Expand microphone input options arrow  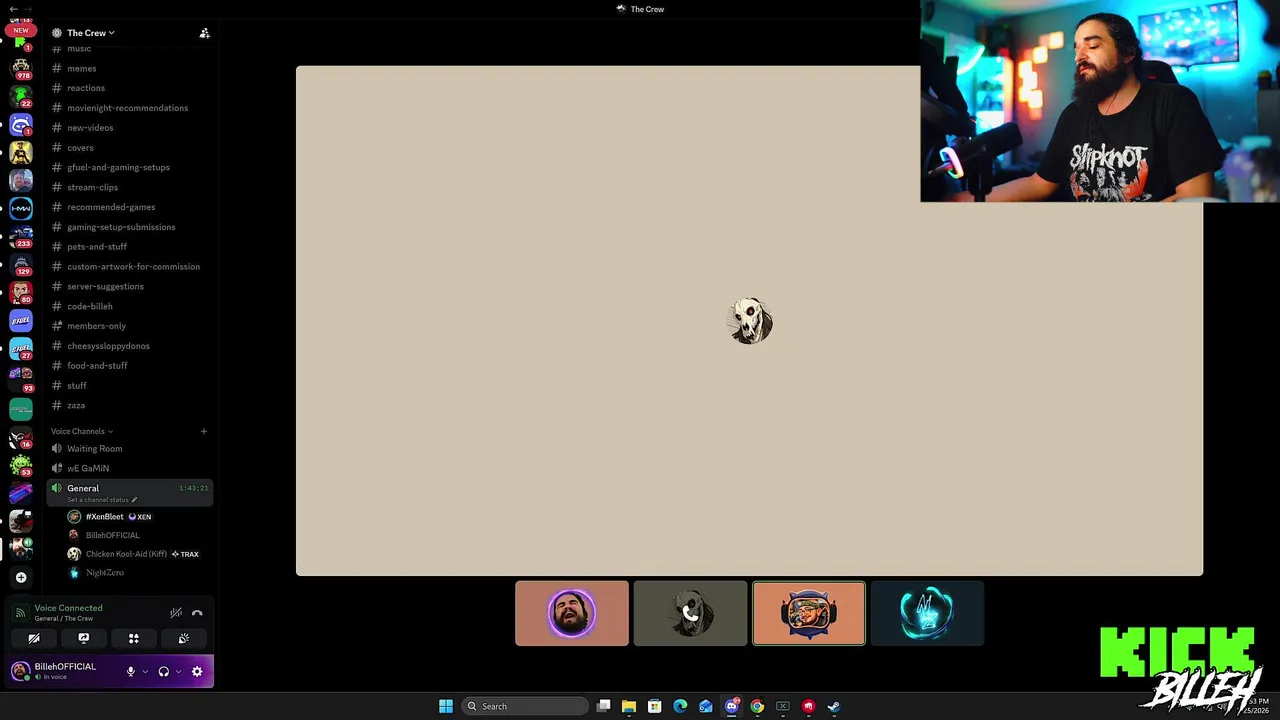pos(145,672)
